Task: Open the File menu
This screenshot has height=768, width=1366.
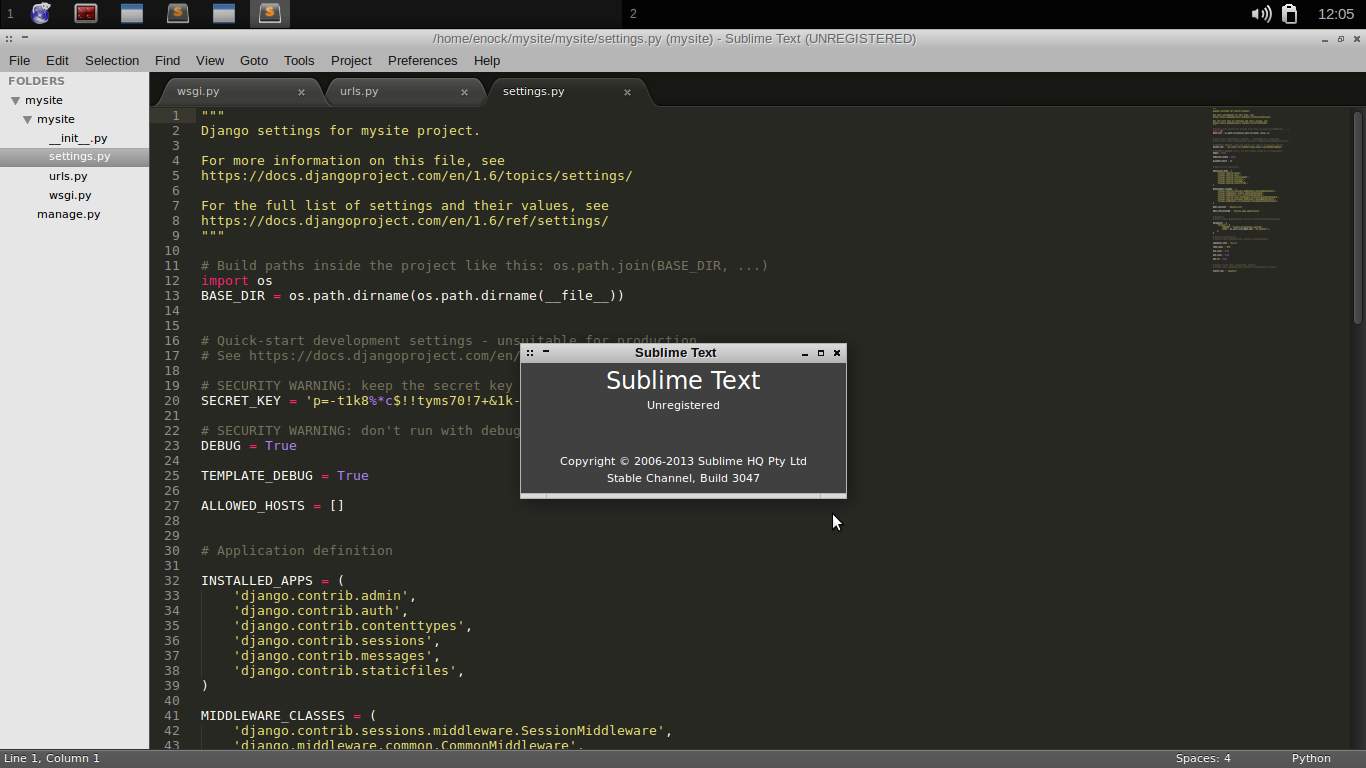Action: click(19, 60)
